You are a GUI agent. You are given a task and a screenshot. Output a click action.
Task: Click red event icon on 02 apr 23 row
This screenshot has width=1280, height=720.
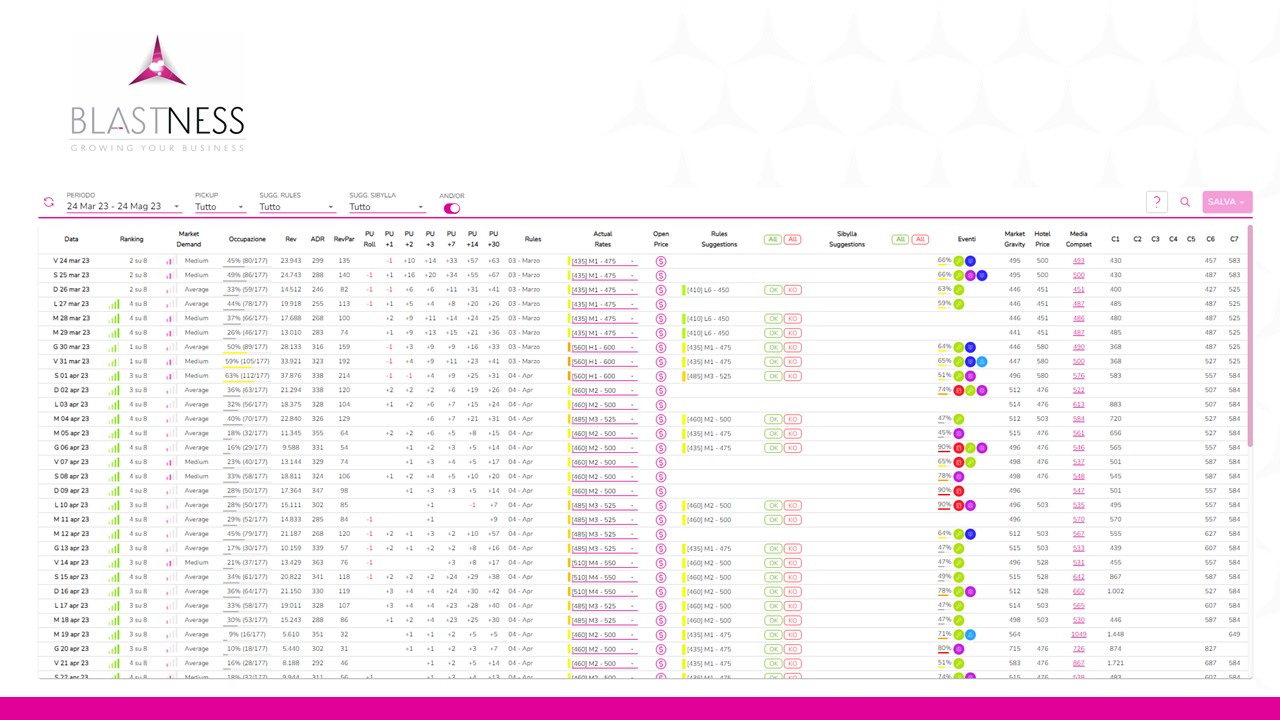[x=958, y=390]
